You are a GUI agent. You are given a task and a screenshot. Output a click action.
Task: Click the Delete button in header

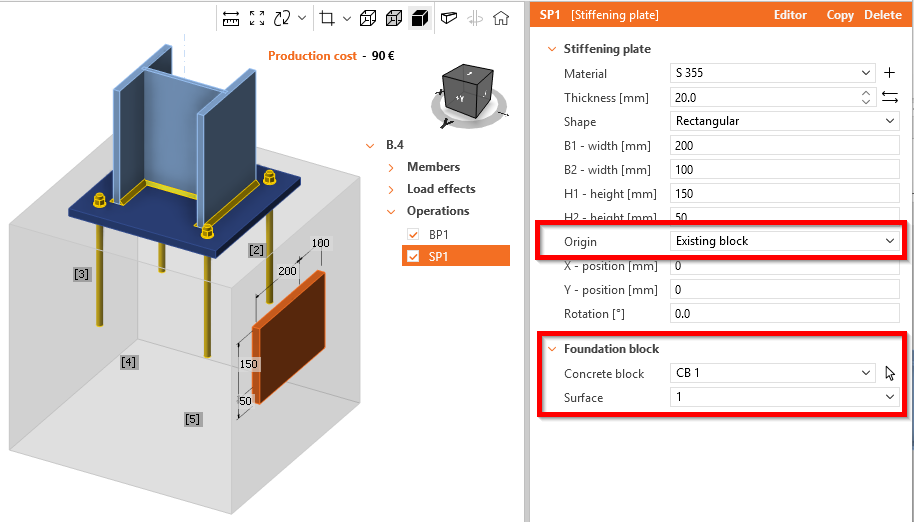pyautogui.click(x=882, y=15)
